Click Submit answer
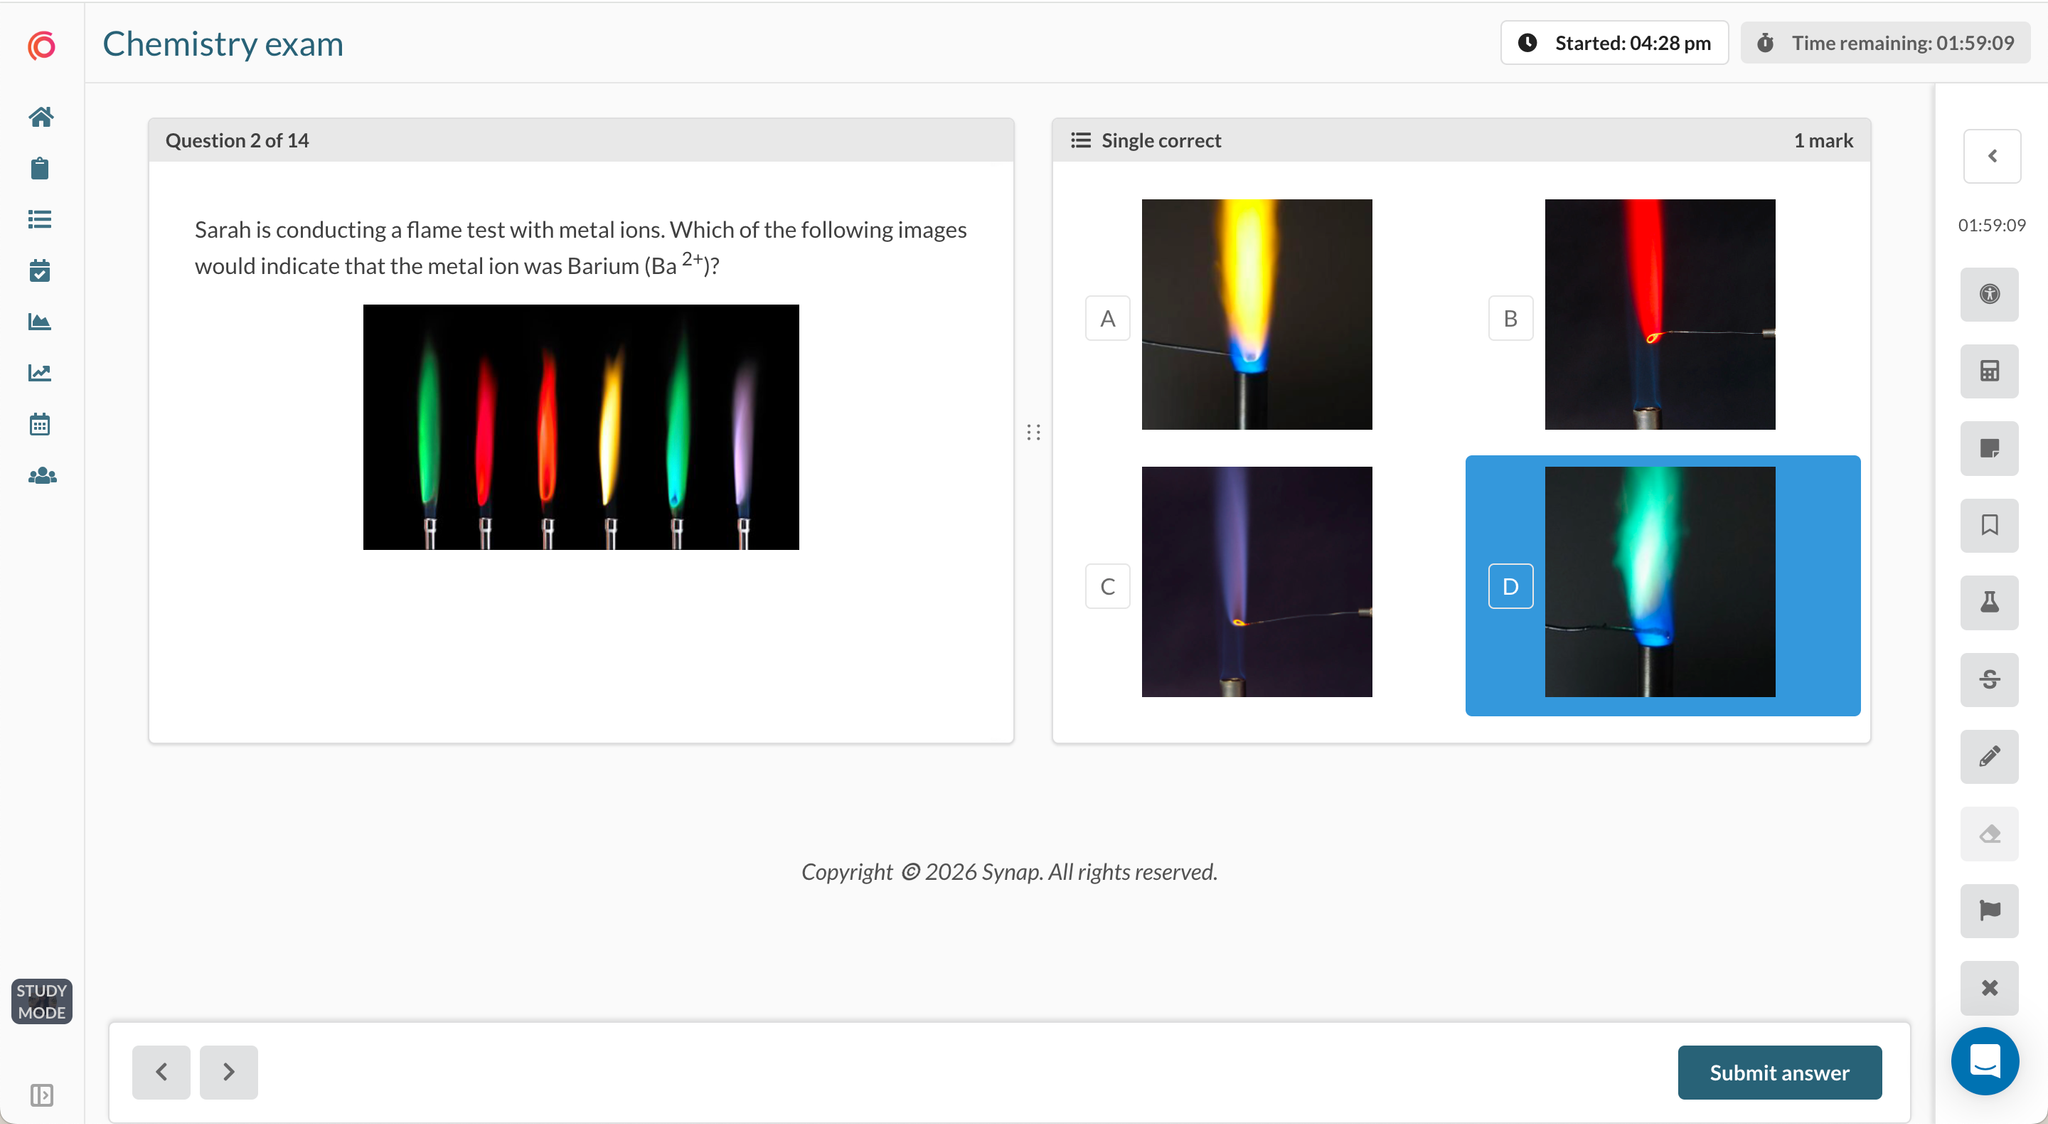Viewport: 2048px width, 1124px height. pos(1780,1072)
